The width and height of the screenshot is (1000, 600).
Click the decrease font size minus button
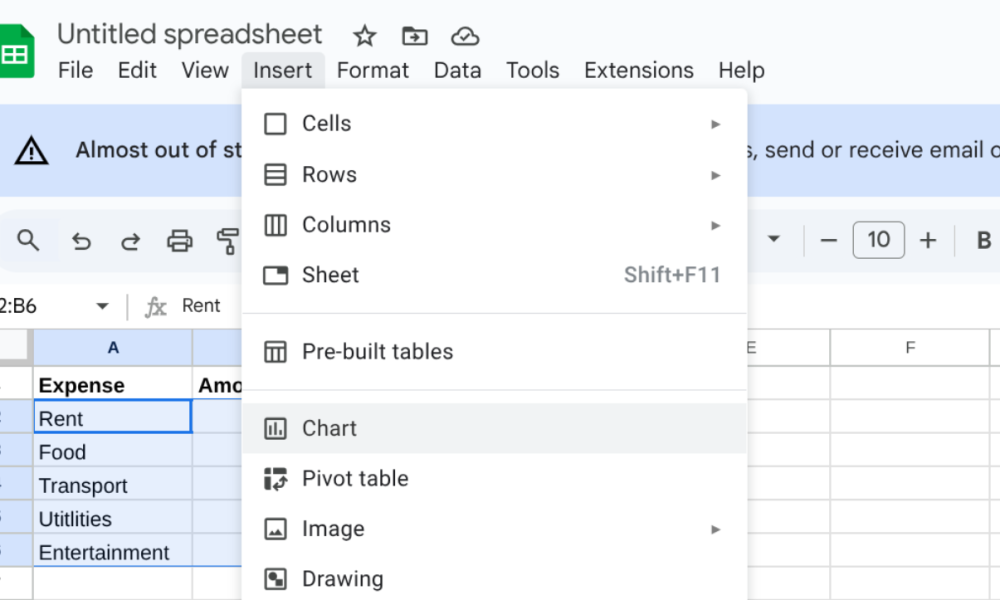click(x=827, y=241)
